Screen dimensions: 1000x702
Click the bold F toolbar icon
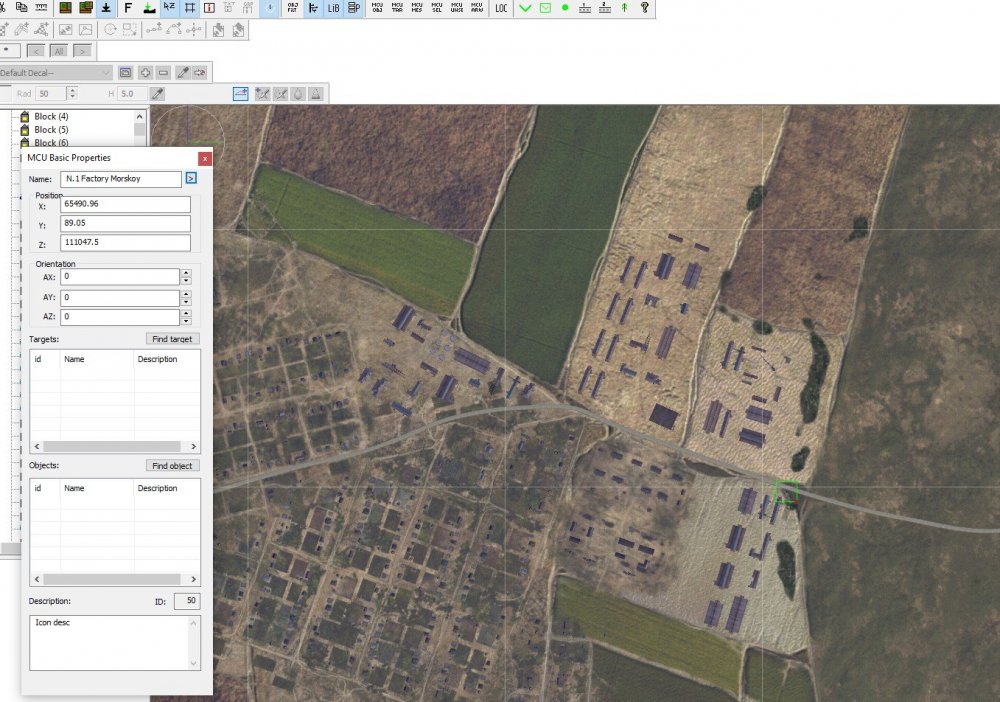(x=128, y=8)
